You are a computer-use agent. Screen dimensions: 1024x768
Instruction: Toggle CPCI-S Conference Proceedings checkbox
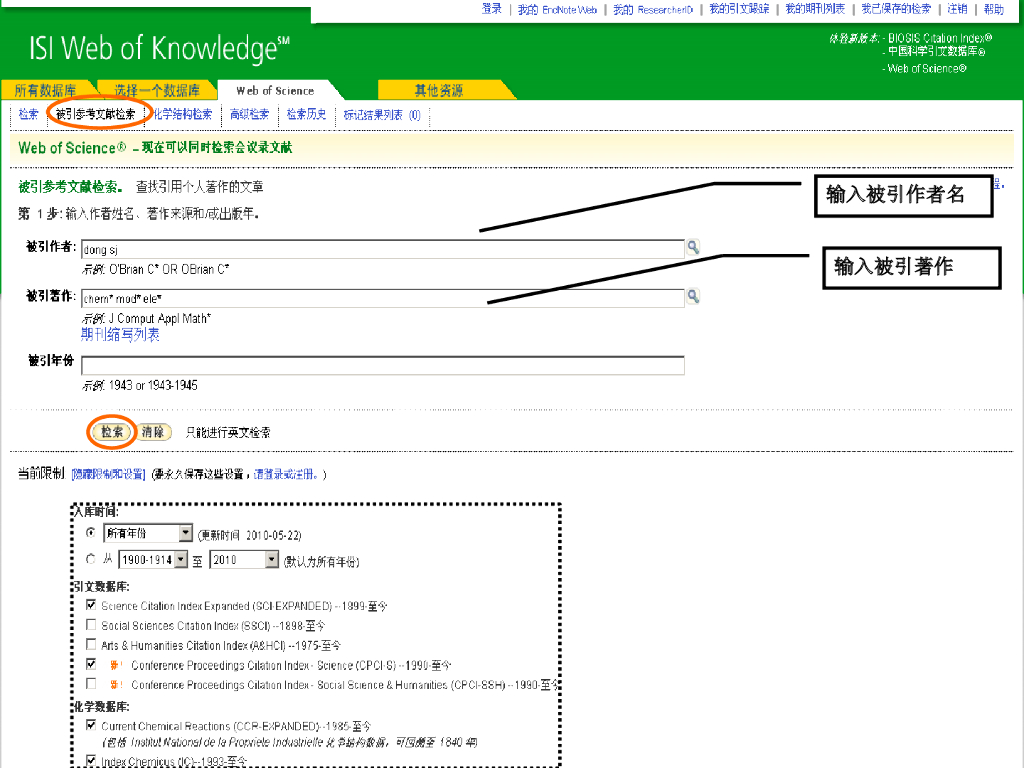(x=91, y=664)
